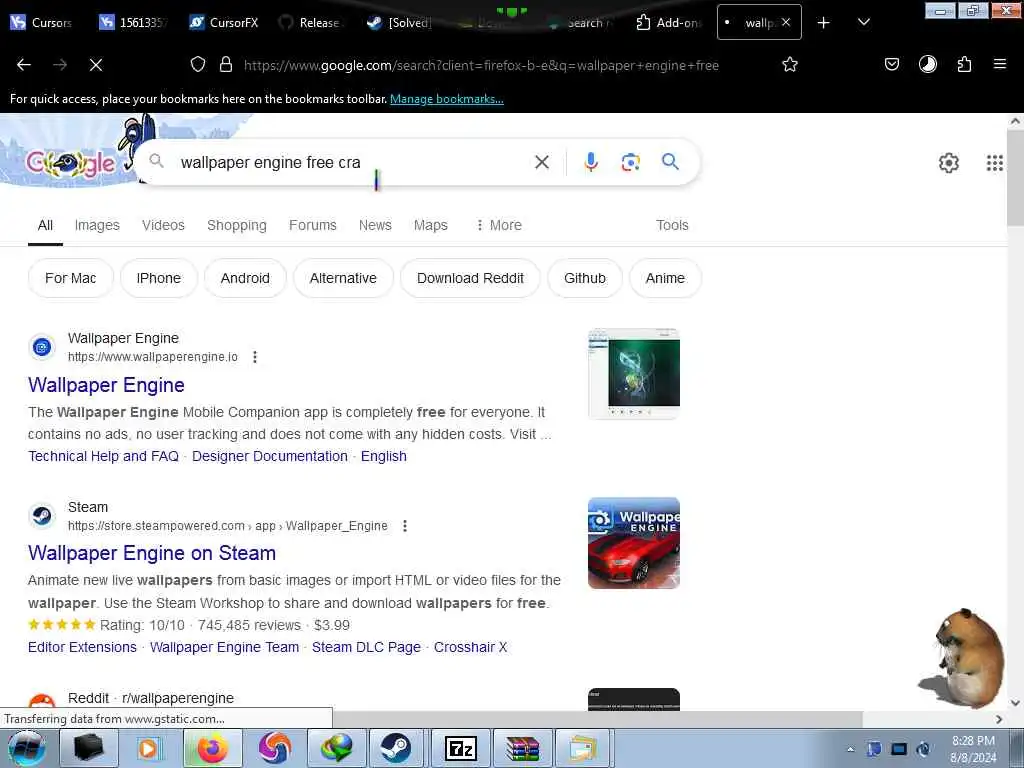Open Wallpaper Engine on Steam link
The width and height of the screenshot is (1024, 768).
point(152,553)
